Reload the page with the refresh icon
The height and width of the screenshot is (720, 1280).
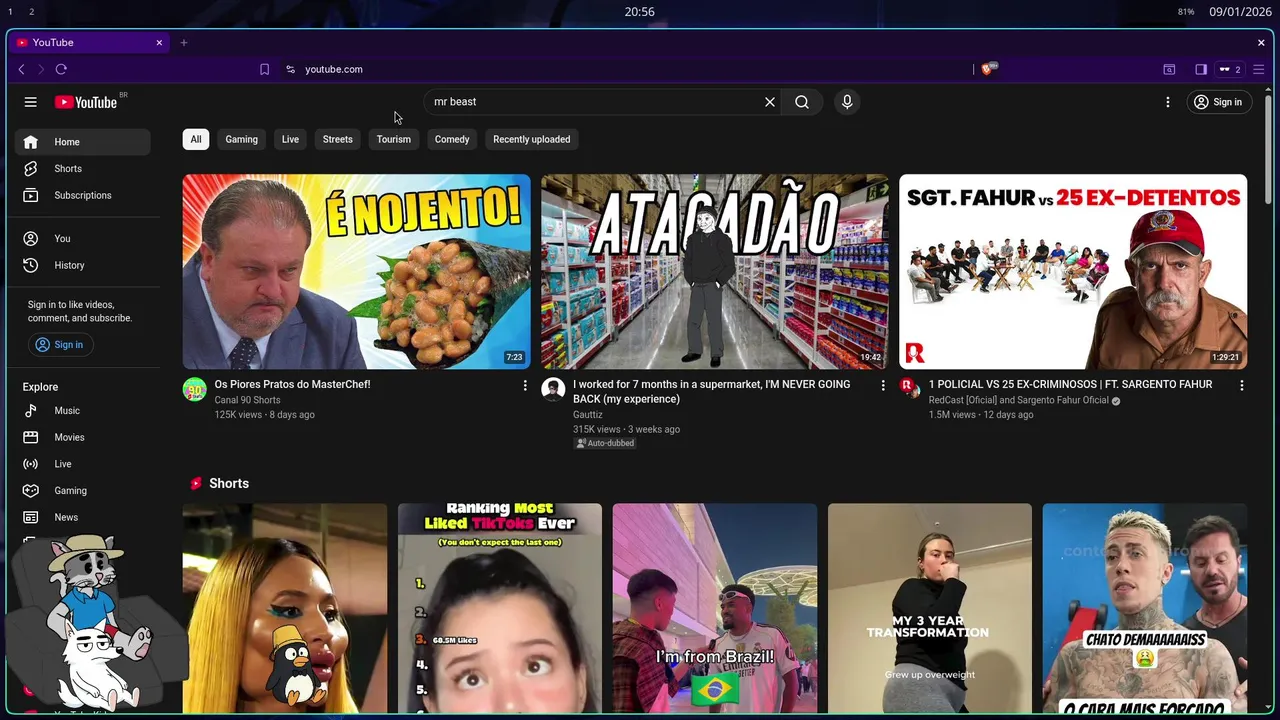[61, 69]
